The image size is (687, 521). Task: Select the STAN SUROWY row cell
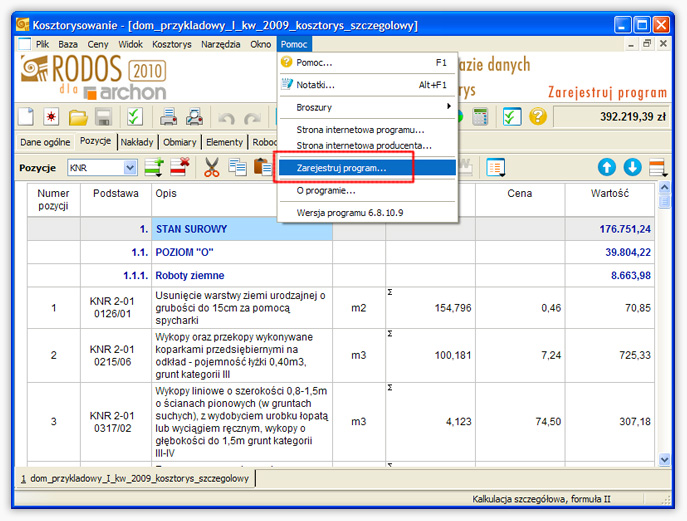tap(242, 229)
